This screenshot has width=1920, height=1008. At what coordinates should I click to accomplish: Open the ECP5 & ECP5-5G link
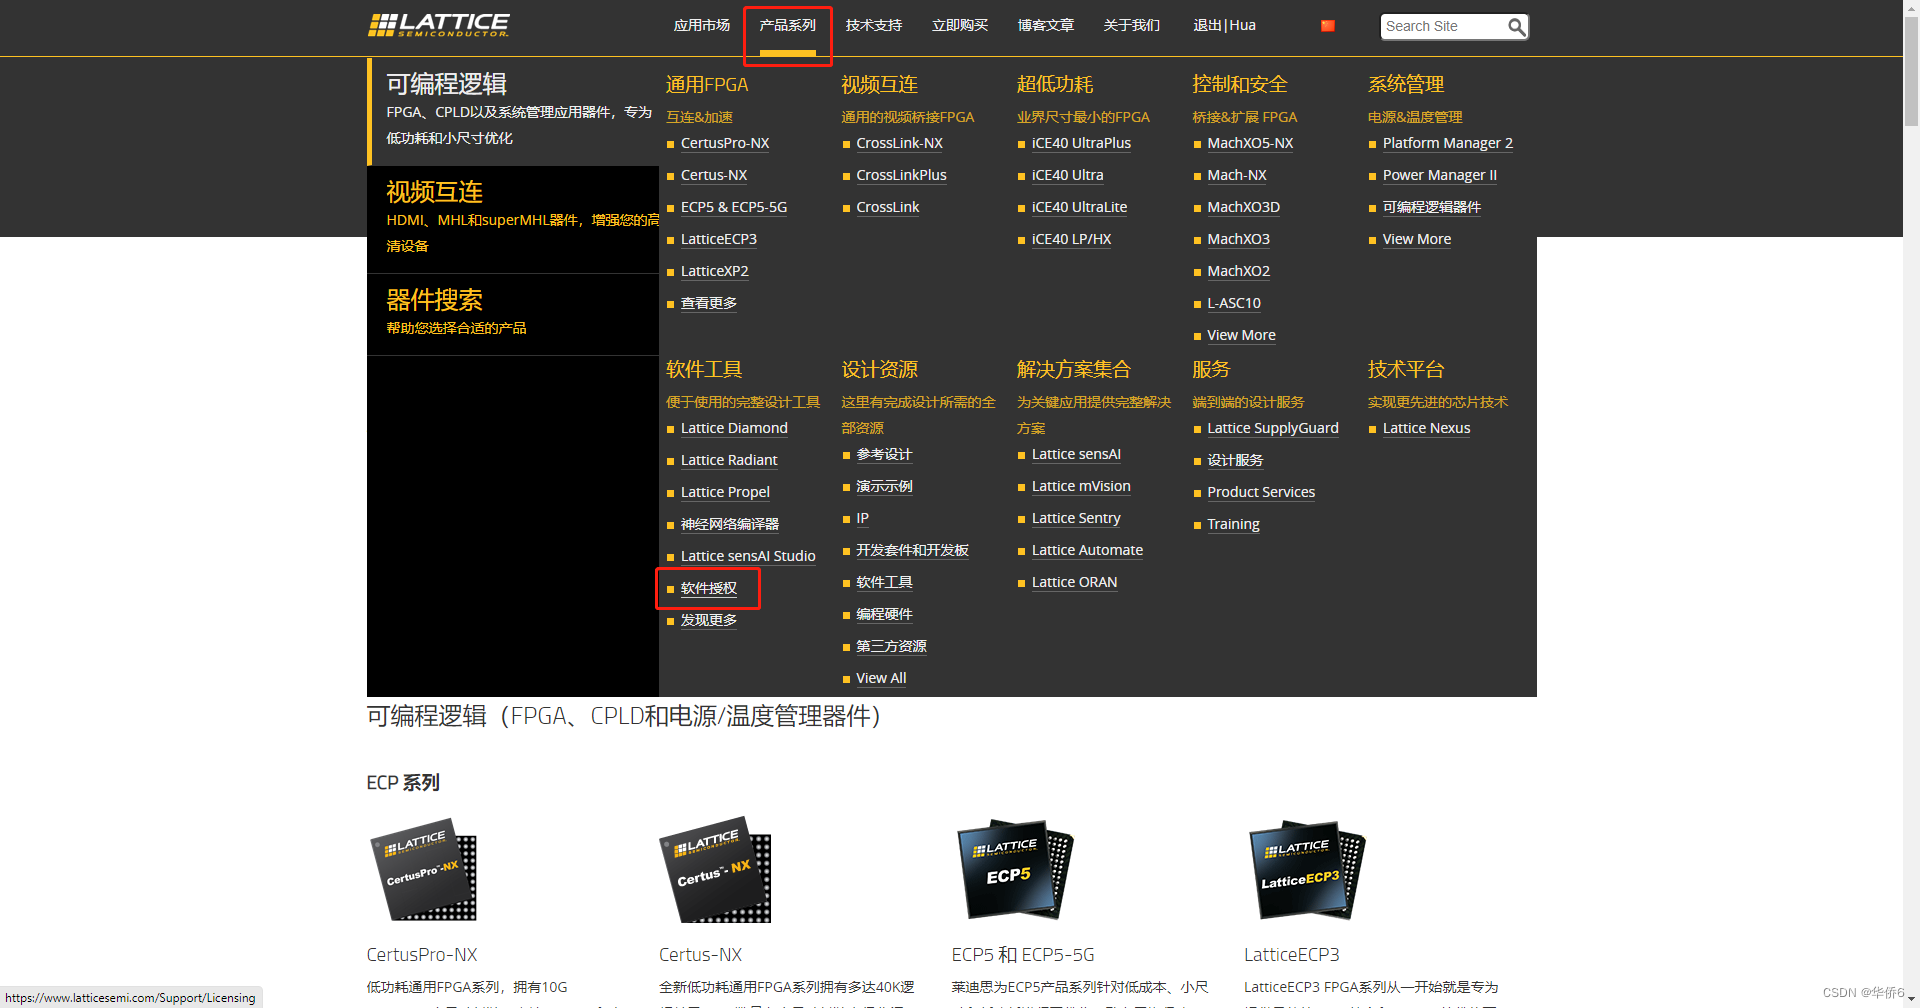[x=734, y=208]
